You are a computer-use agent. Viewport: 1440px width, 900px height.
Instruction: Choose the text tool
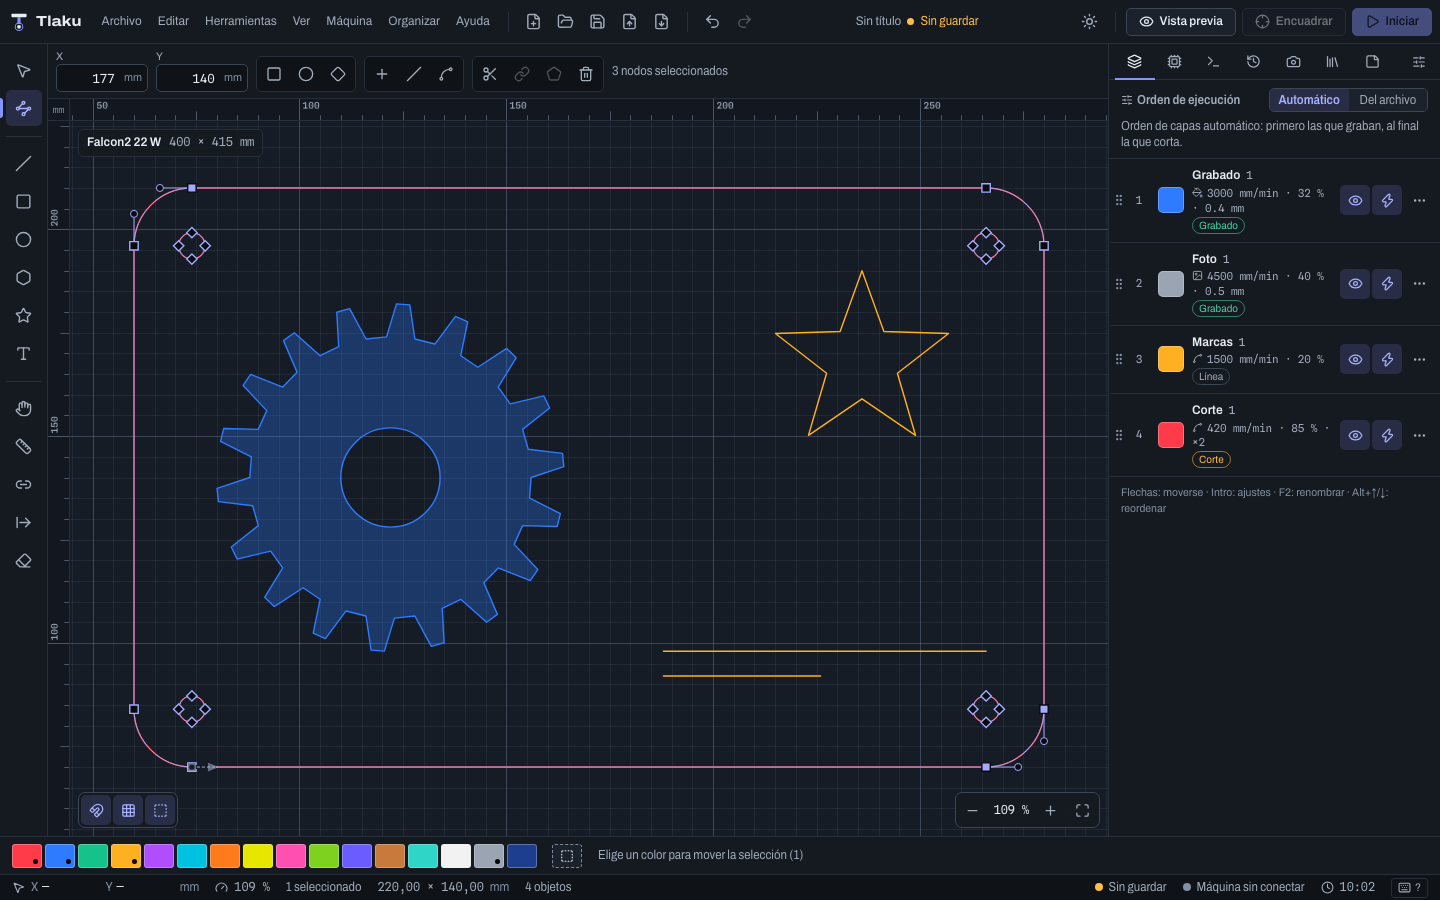(x=24, y=354)
